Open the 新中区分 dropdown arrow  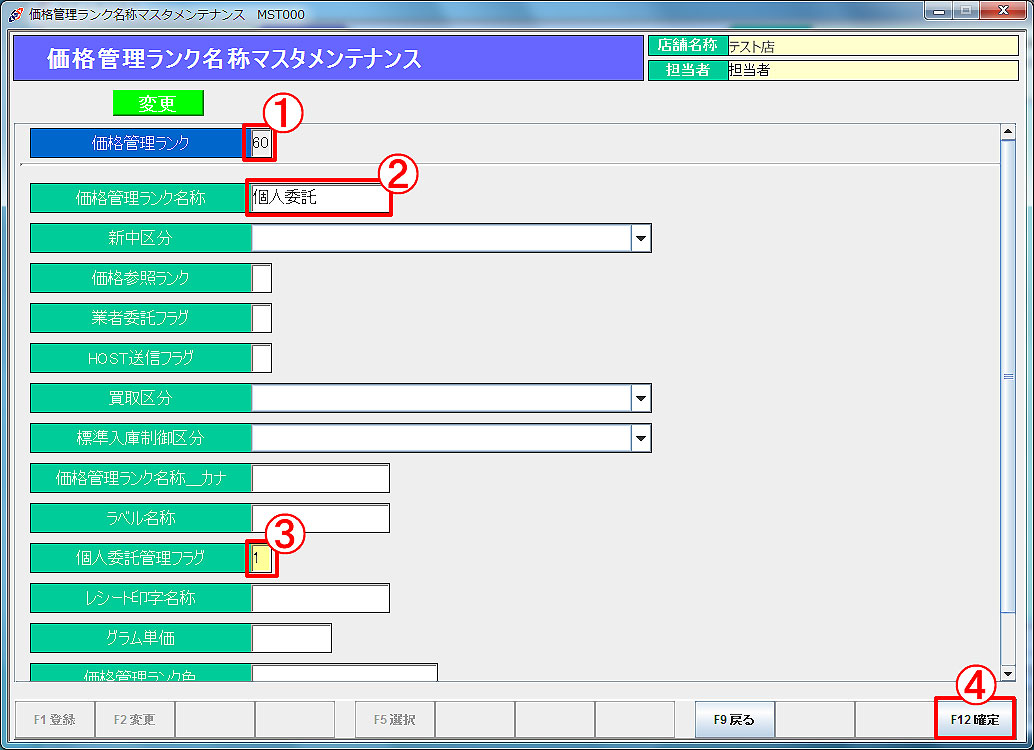coord(640,238)
